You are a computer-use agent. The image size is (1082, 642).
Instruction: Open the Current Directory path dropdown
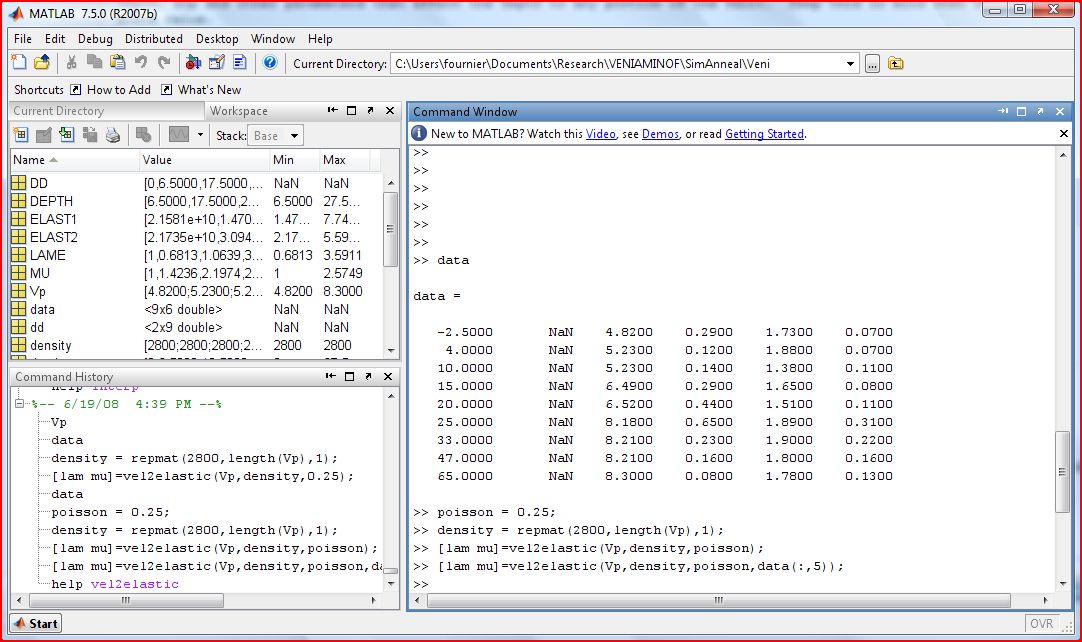[x=851, y=64]
